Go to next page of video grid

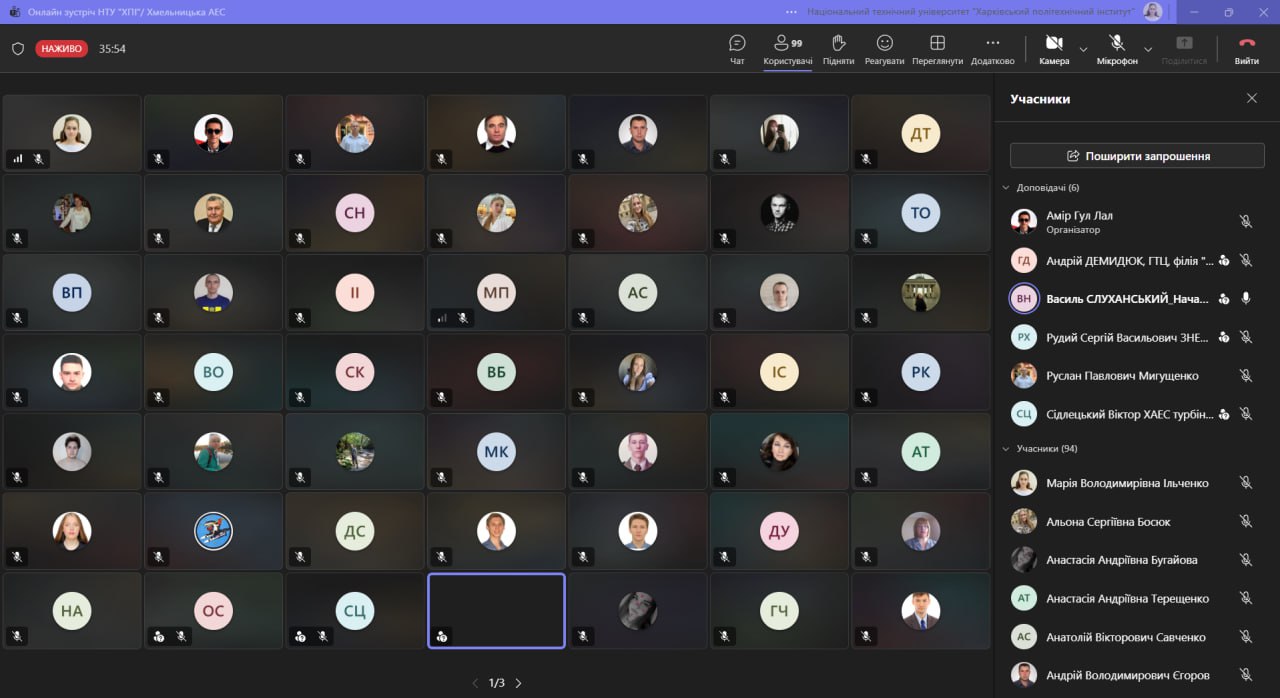pyautogui.click(x=518, y=683)
